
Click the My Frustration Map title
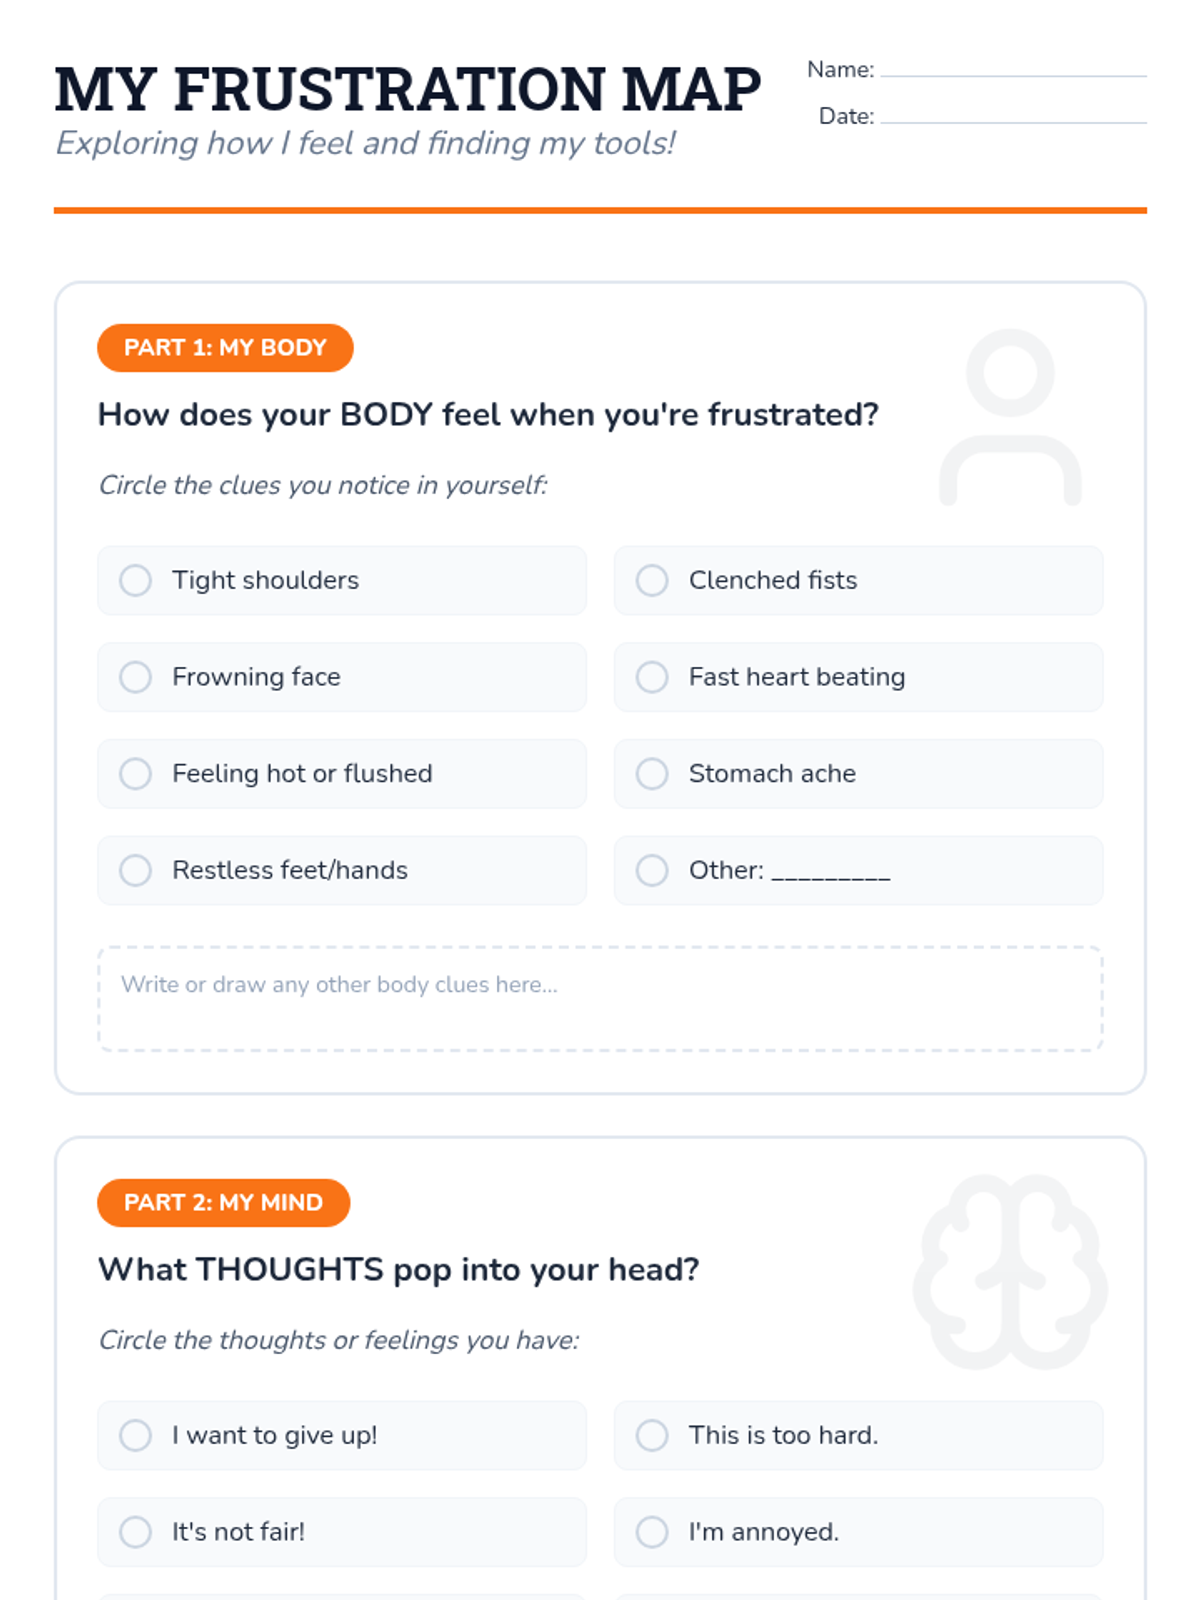407,89
